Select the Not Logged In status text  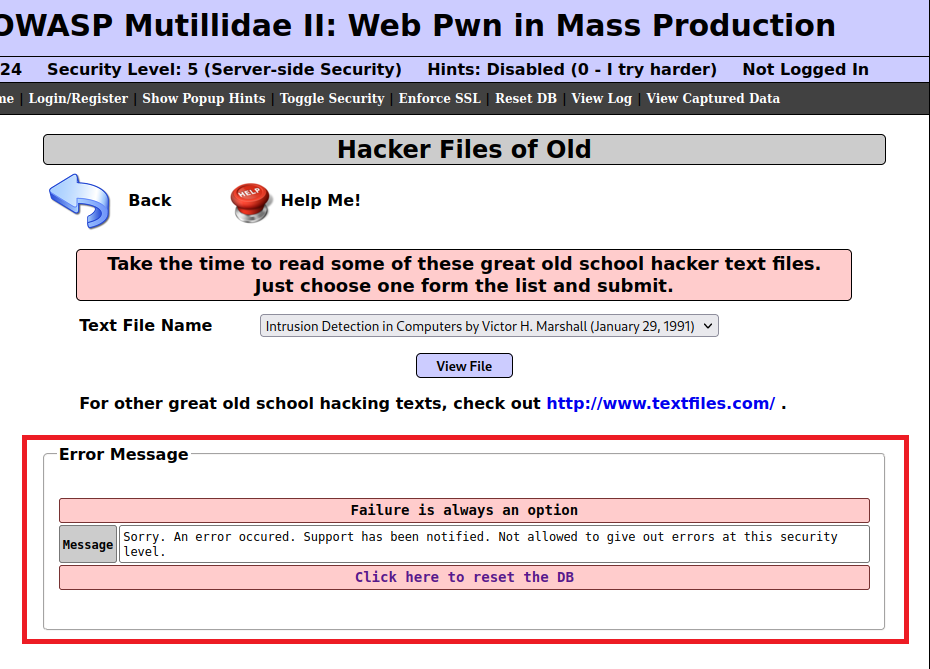[805, 69]
